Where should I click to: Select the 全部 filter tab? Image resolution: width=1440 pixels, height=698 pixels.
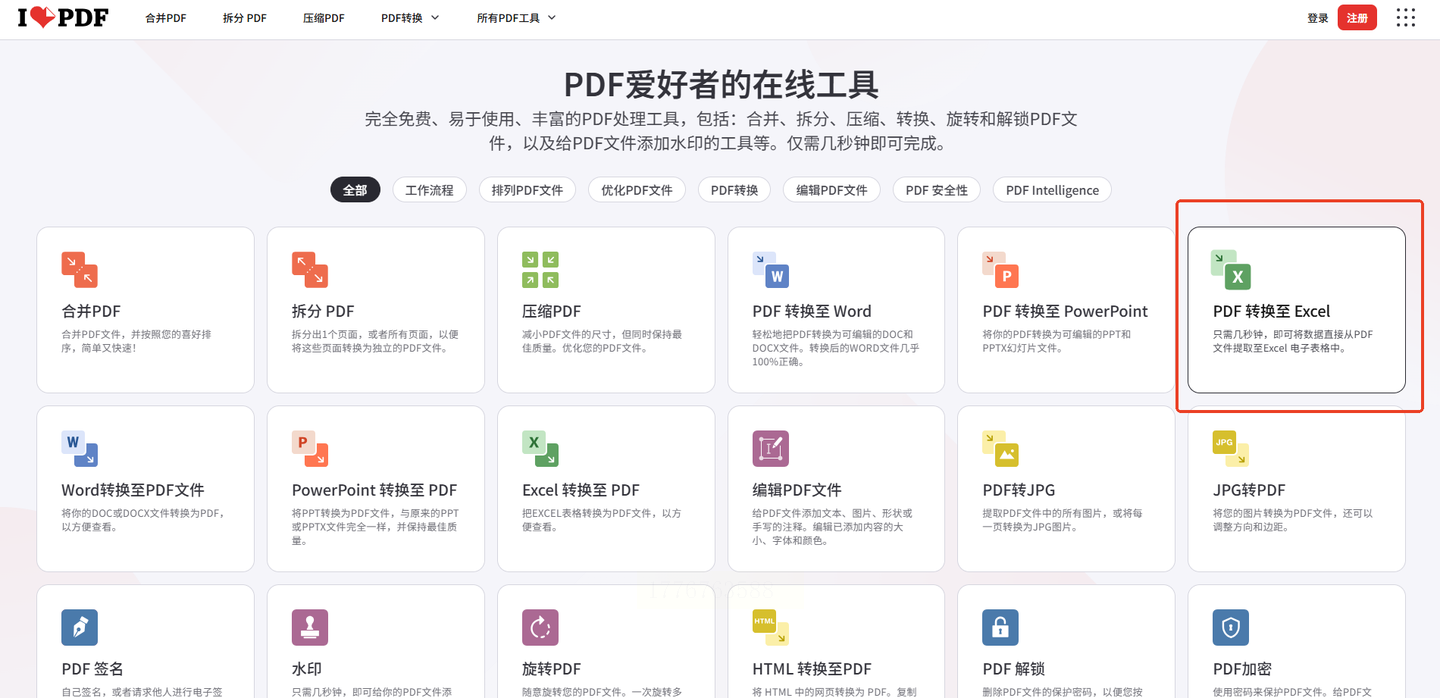(x=355, y=190)
